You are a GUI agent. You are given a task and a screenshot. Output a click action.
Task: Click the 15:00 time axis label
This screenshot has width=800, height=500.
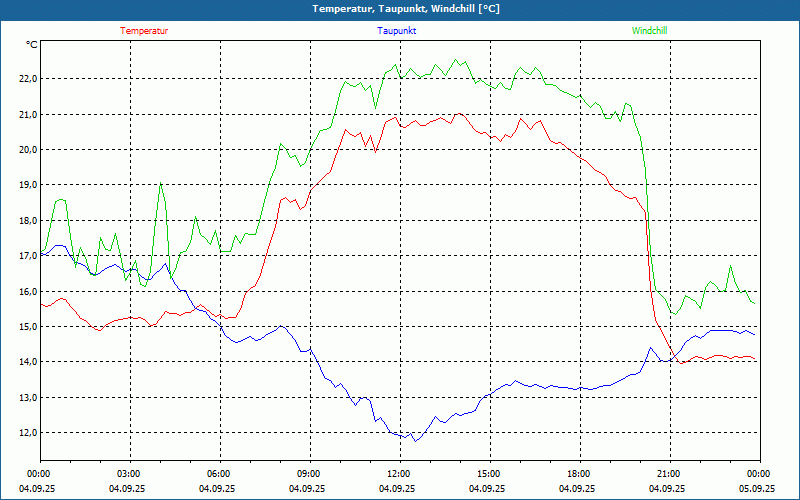point(488,474)
